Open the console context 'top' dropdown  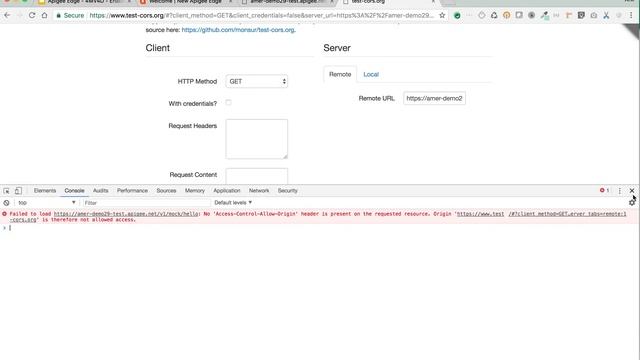[47, 202]
